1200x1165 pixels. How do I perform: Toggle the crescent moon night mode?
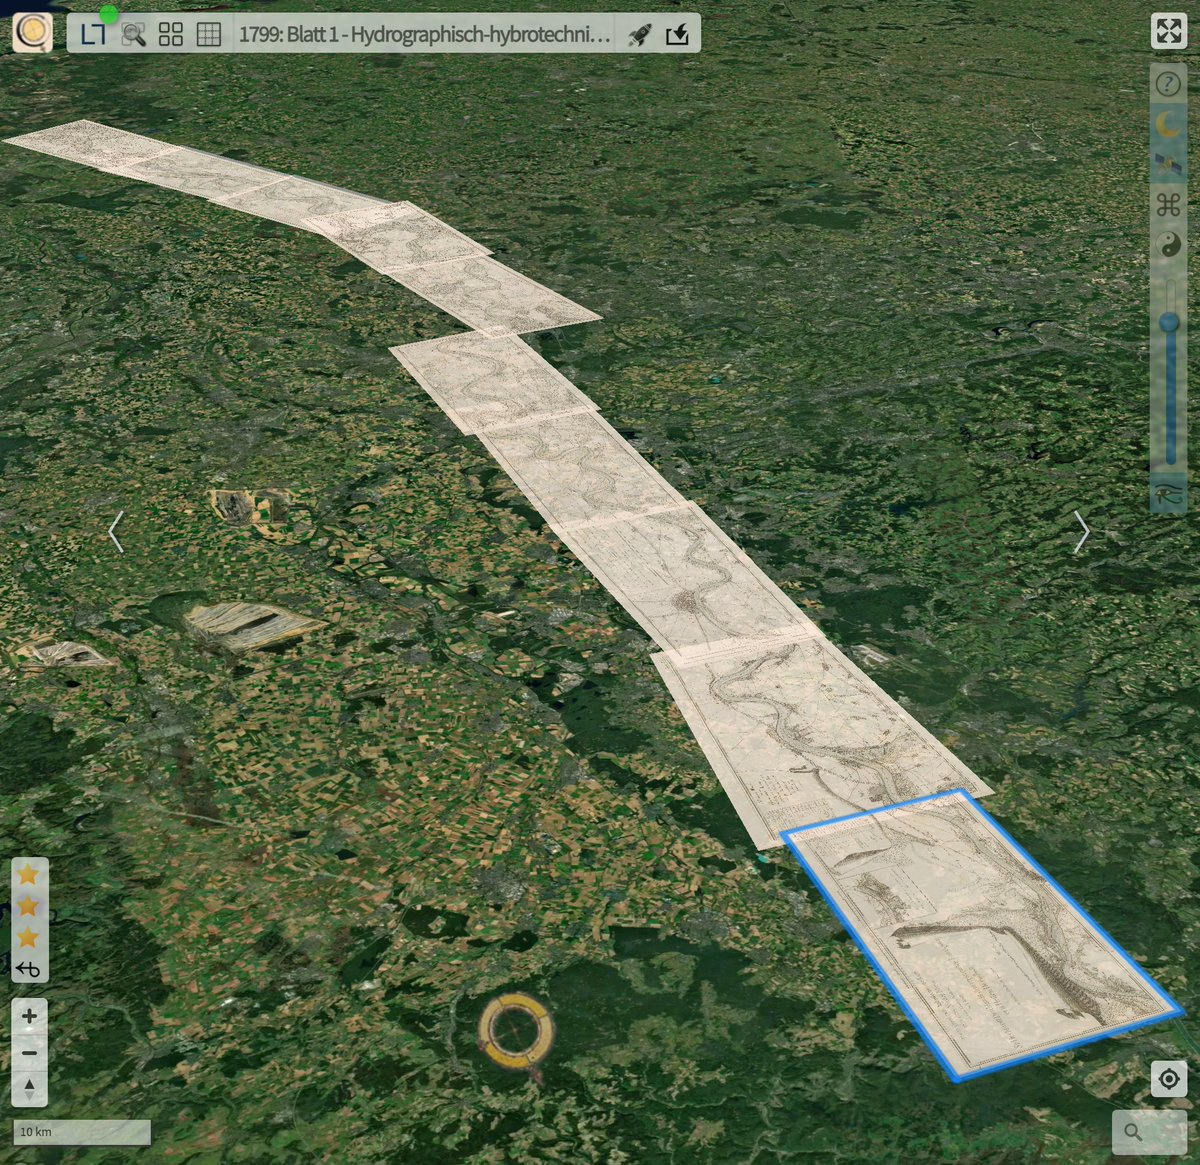(1168, 124)
